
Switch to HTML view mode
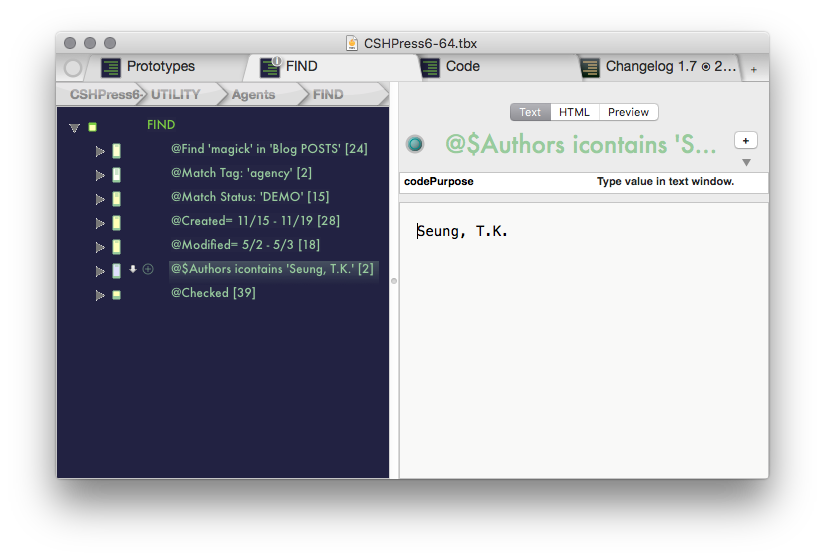[x=574, y=112]
